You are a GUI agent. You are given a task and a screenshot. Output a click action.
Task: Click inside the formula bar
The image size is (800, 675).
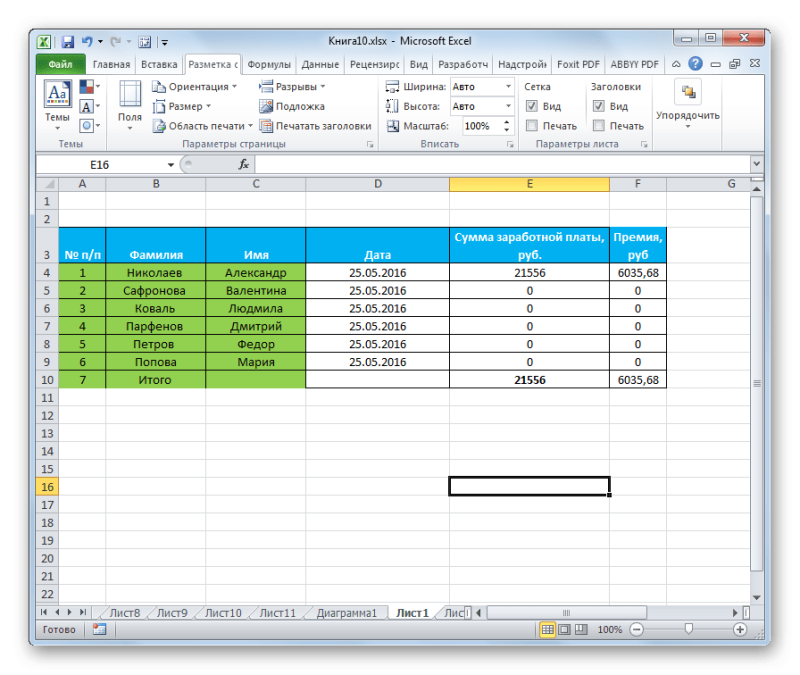click(502, 164)
